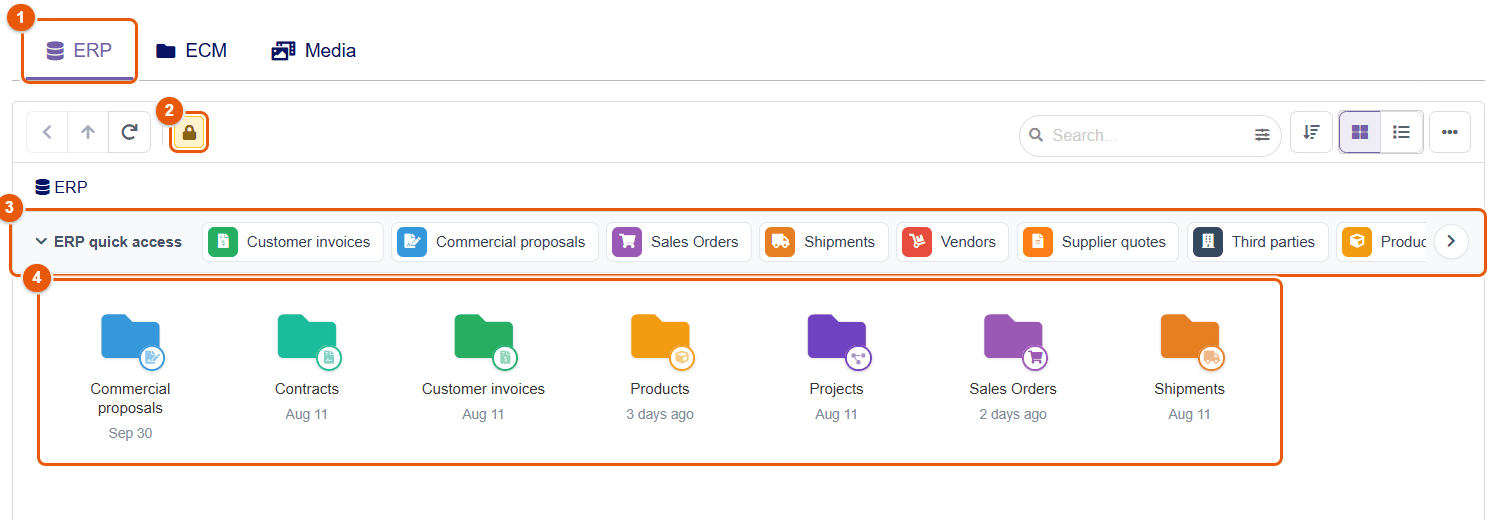The image size is (1510, 520).
Task: Open the Media tab
Action: [x=313, y=50]
